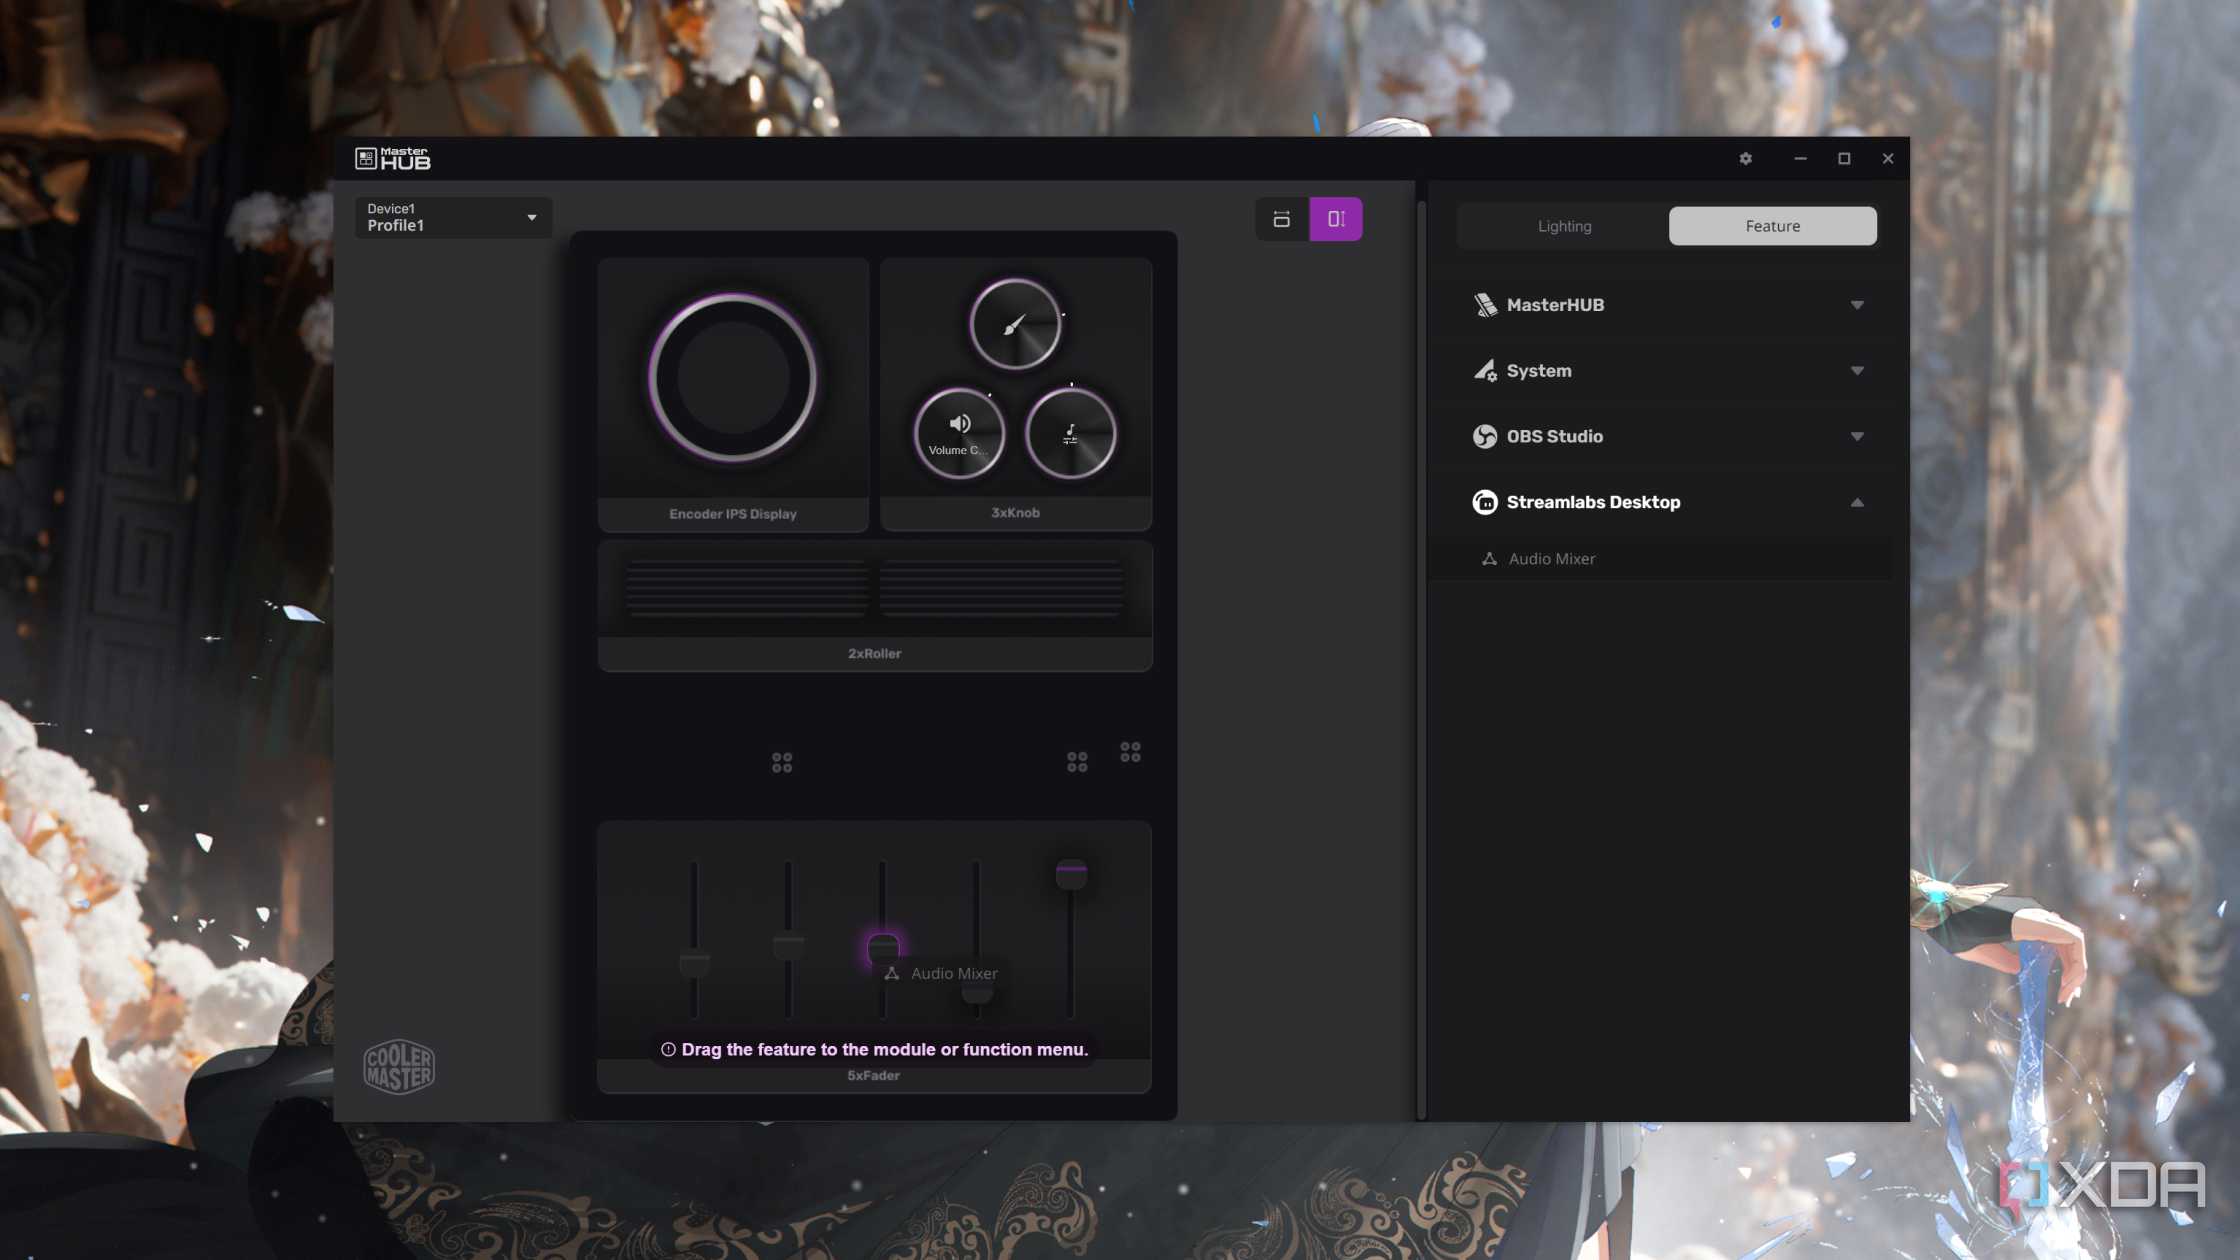
Task: Collapse the Streamlabs Desktop category arrow
Action: 1856,502
